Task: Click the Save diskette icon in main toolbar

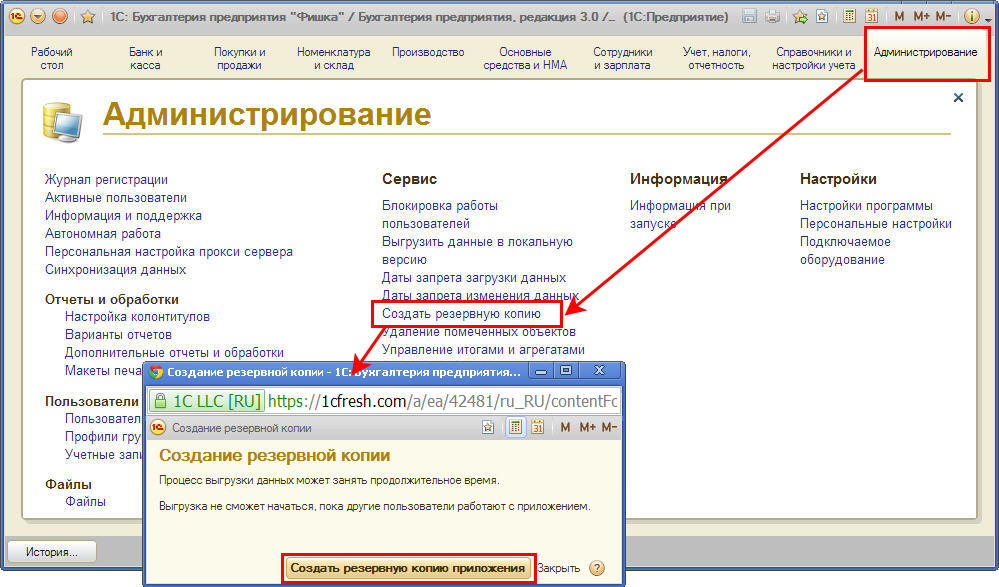Action: click(x=750, y=17)
